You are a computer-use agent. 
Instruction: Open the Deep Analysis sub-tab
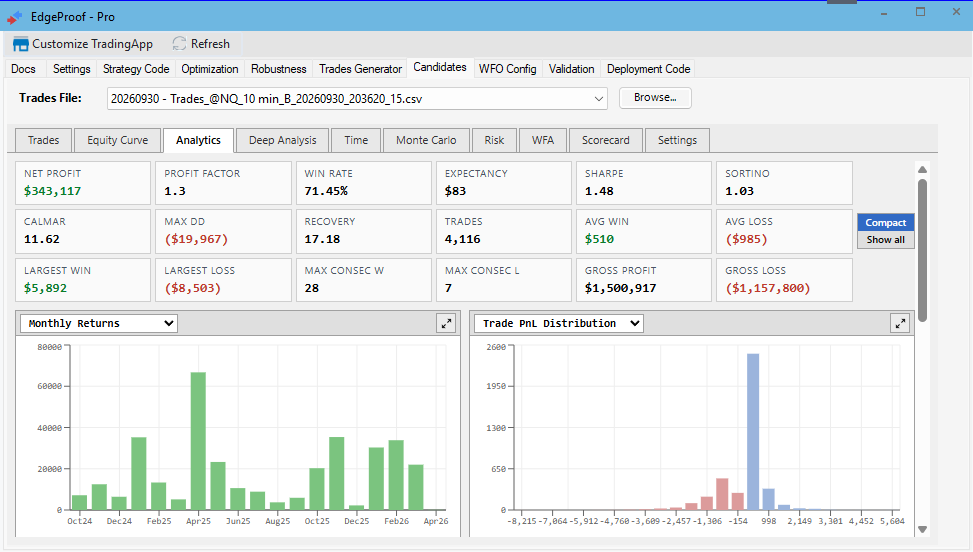pos(283,140)
